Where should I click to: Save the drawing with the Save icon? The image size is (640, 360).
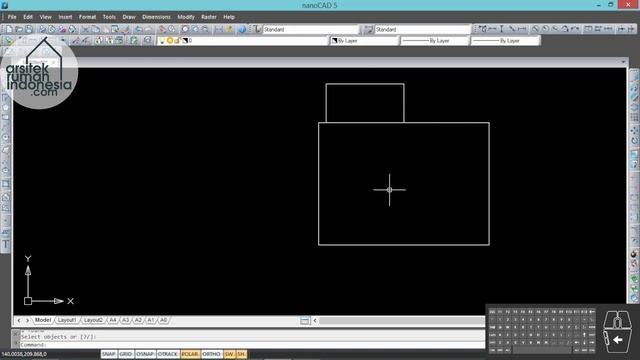click(29, 29)
